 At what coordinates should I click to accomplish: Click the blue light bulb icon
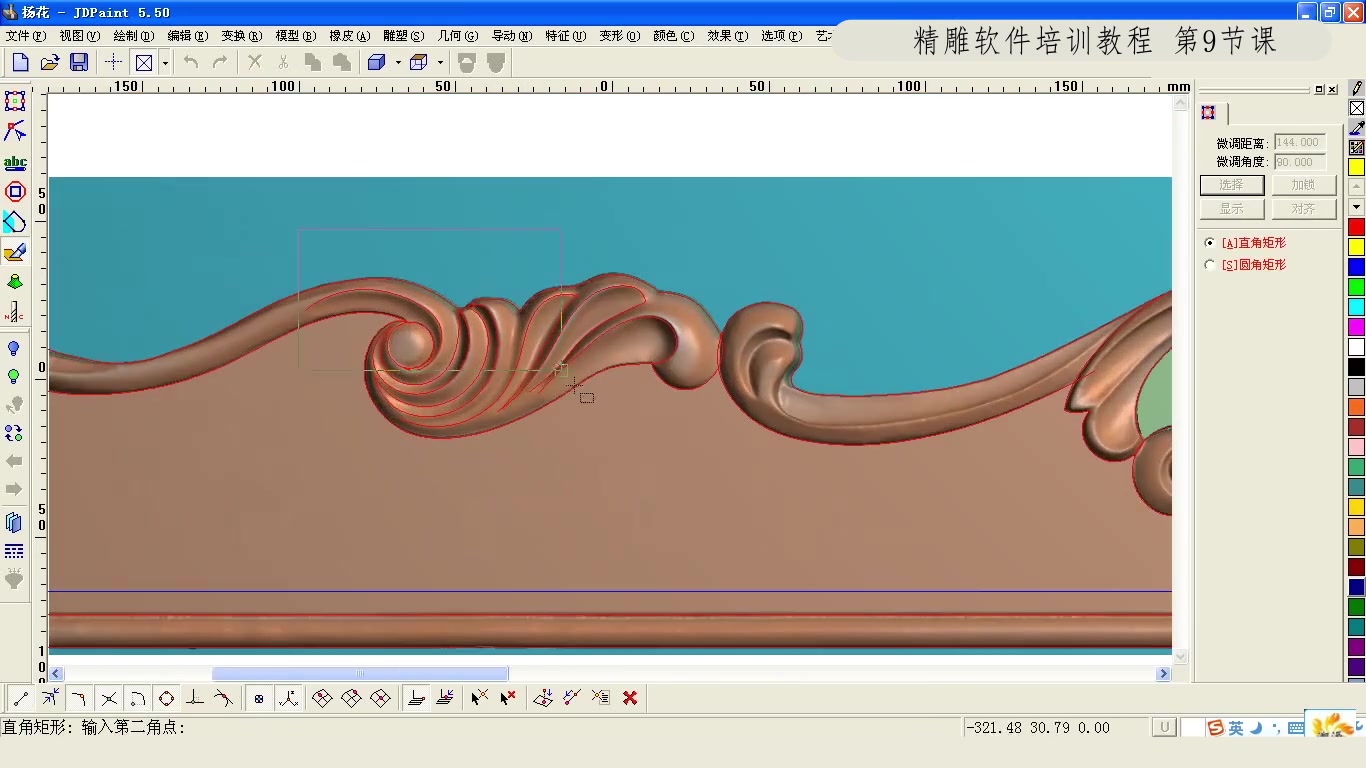[x=14, y=349]
